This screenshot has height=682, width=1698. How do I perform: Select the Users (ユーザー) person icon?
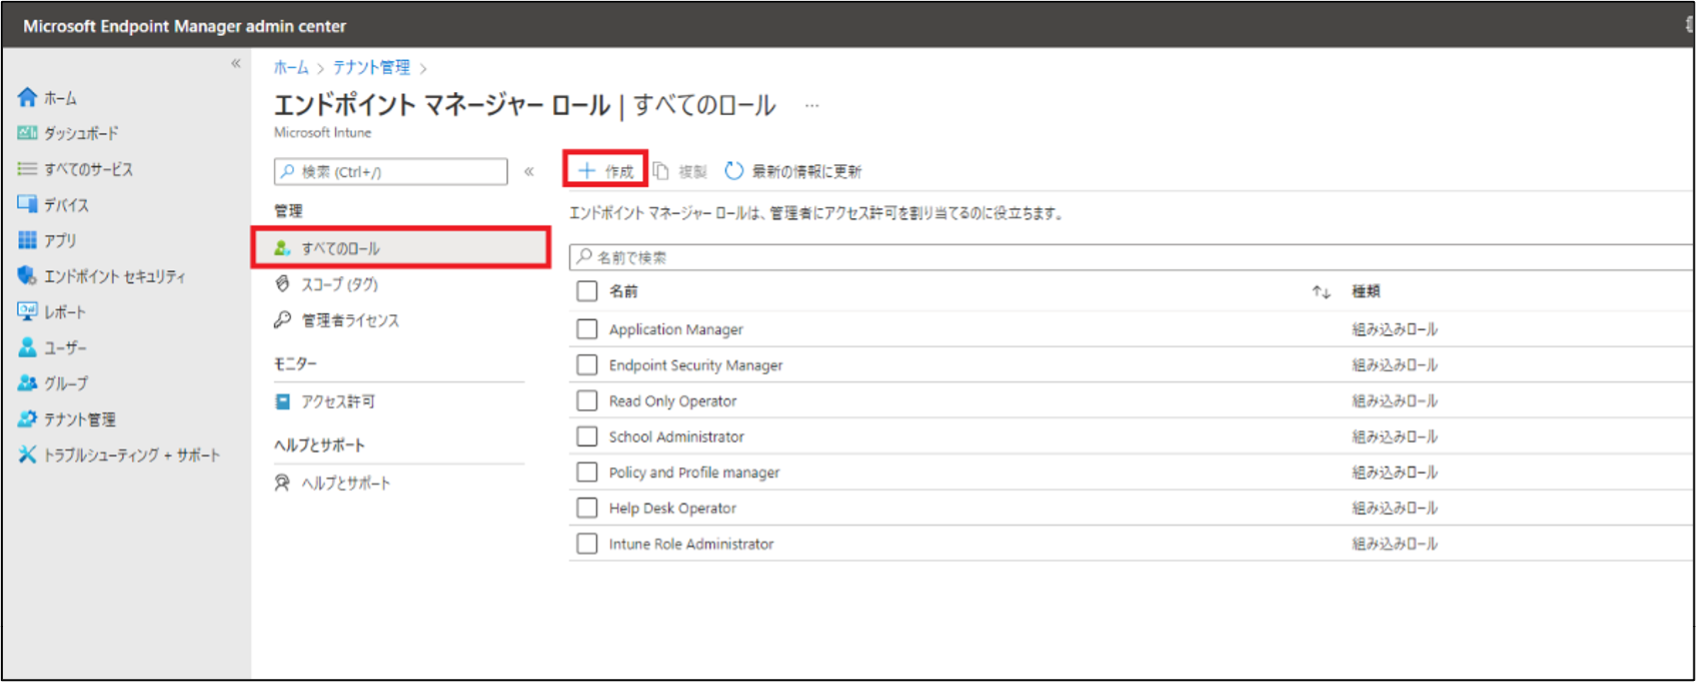tap(27, 347)
